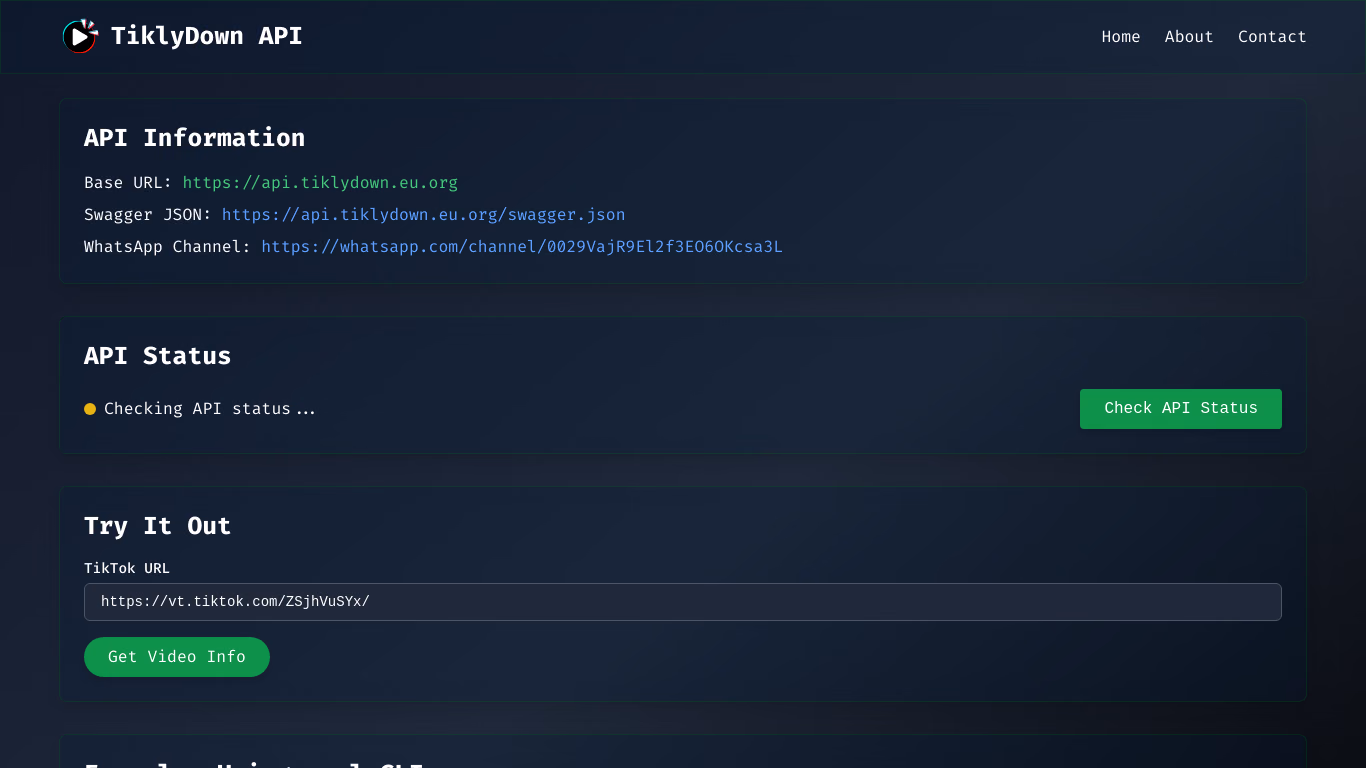Screen dimensions: 1366x768
Task: Click the 'Swagger JSON:' label
Action: [148, 215]
